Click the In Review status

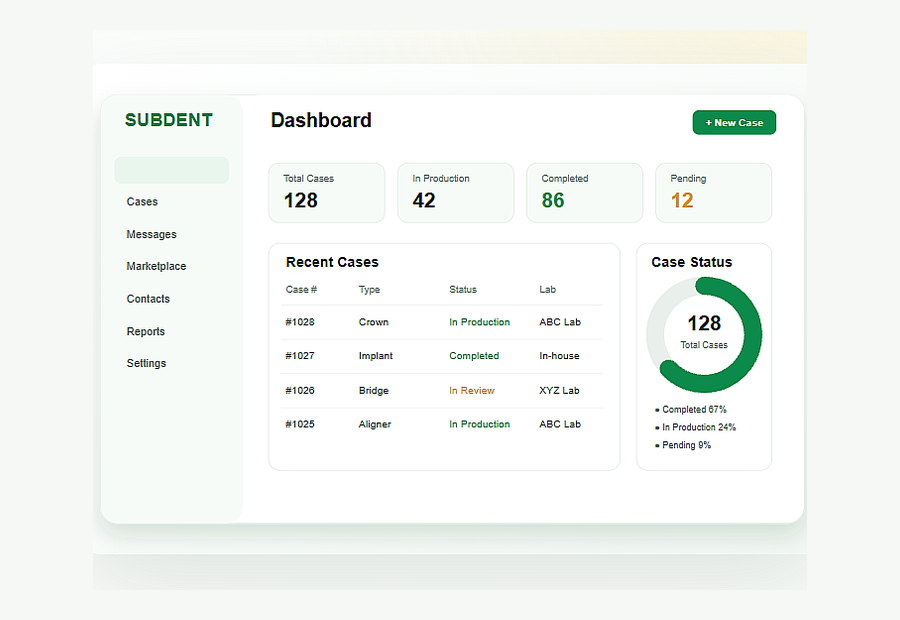[472, 390]
